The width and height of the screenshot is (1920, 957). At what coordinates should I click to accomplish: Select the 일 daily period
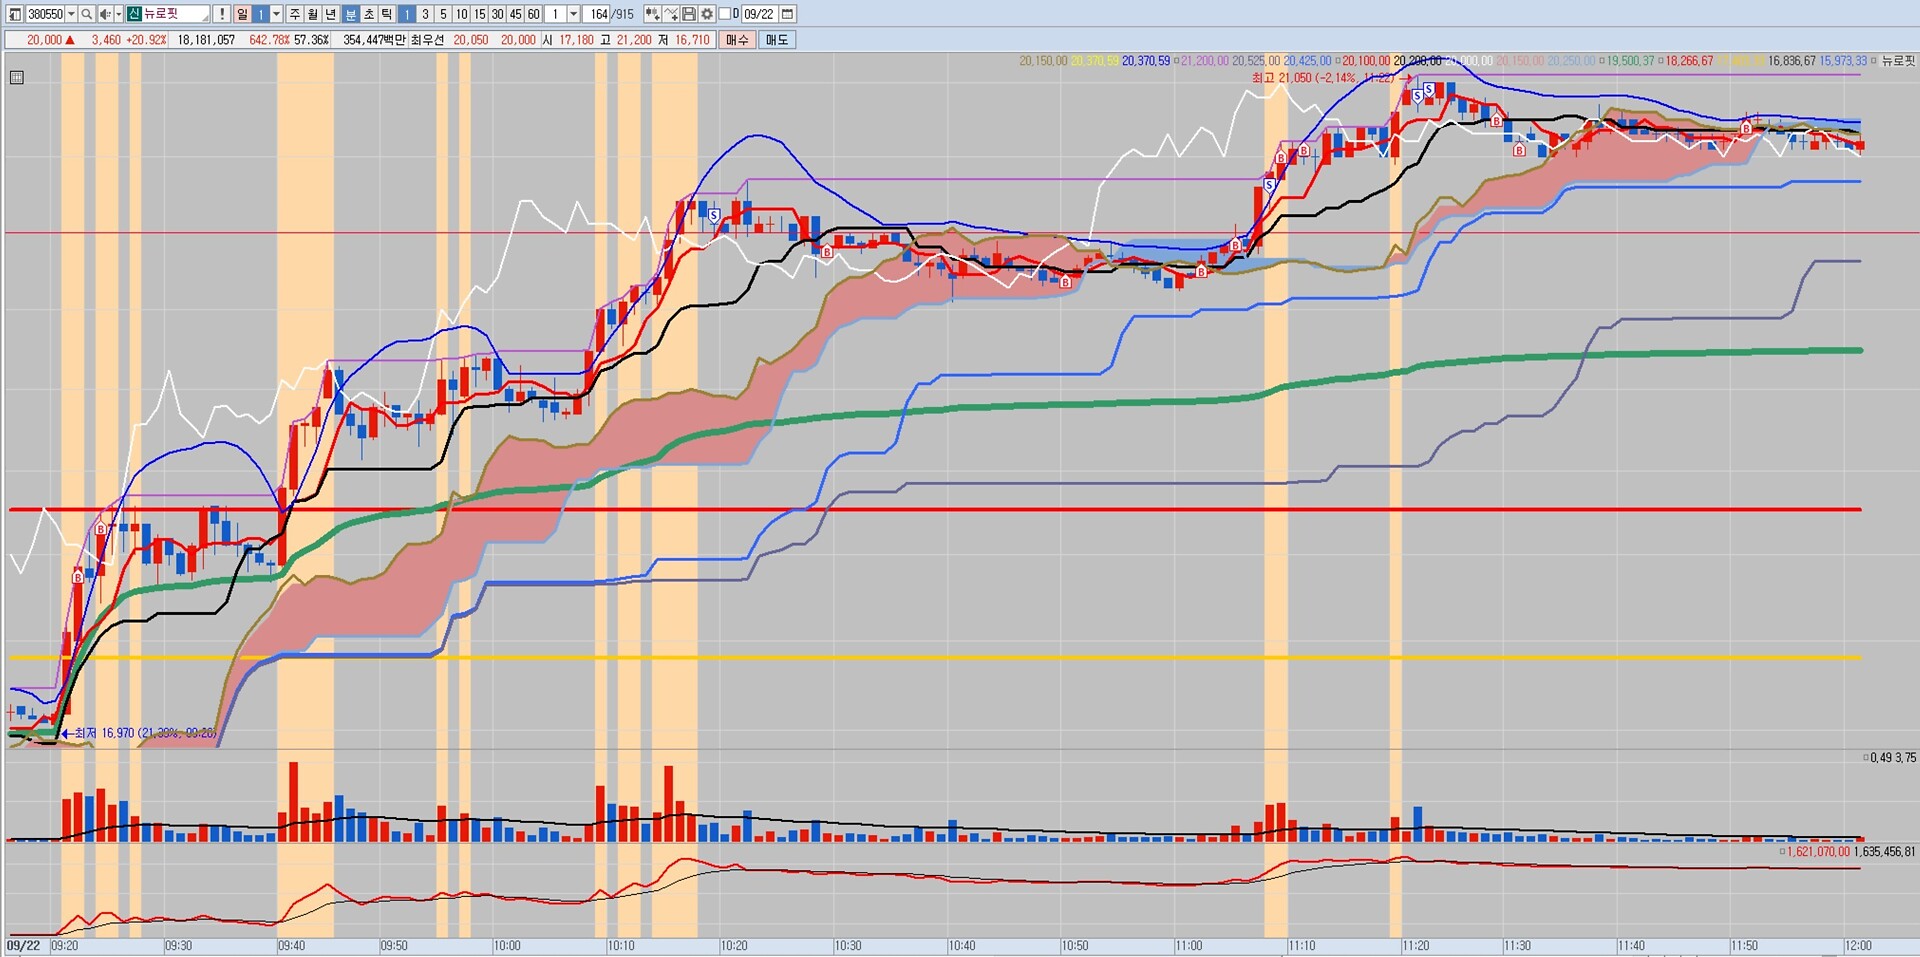point(242,14)
